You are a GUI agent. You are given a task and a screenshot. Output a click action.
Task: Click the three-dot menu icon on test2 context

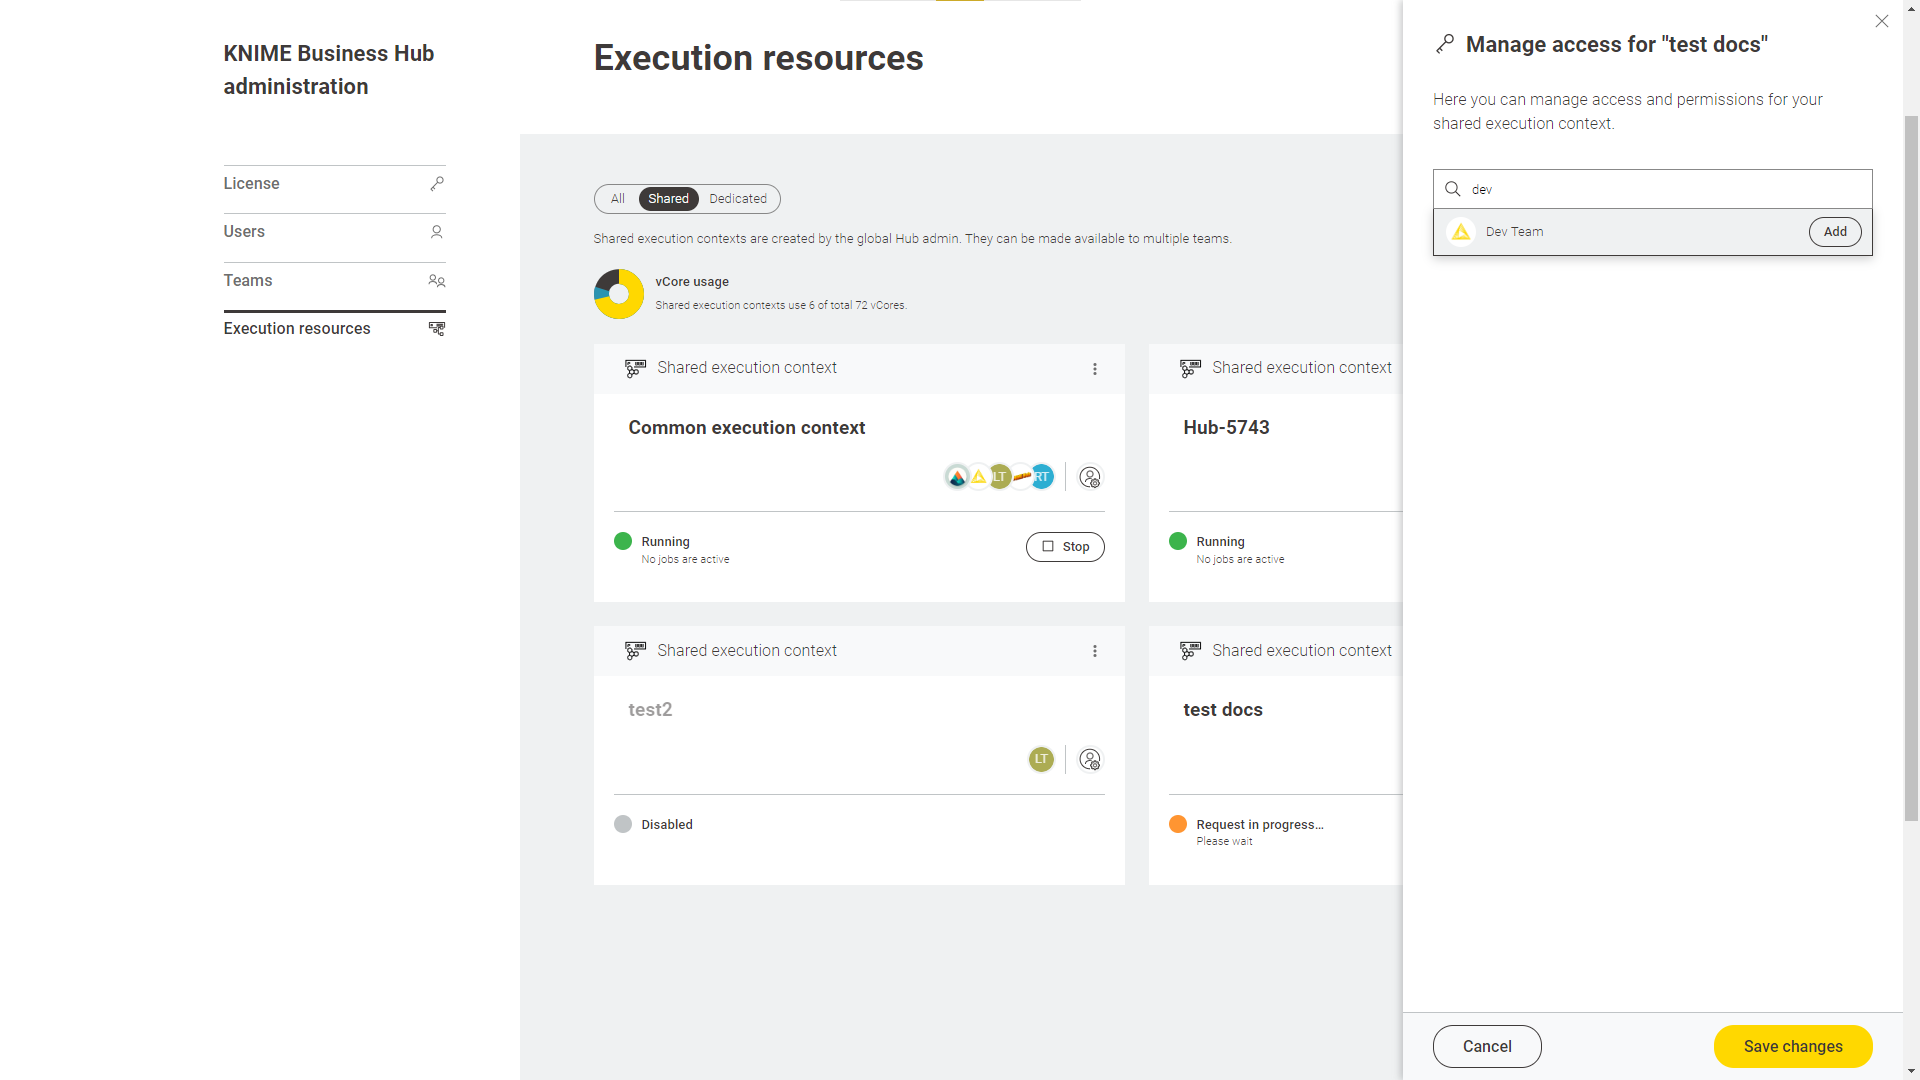tap(1095, 650)
